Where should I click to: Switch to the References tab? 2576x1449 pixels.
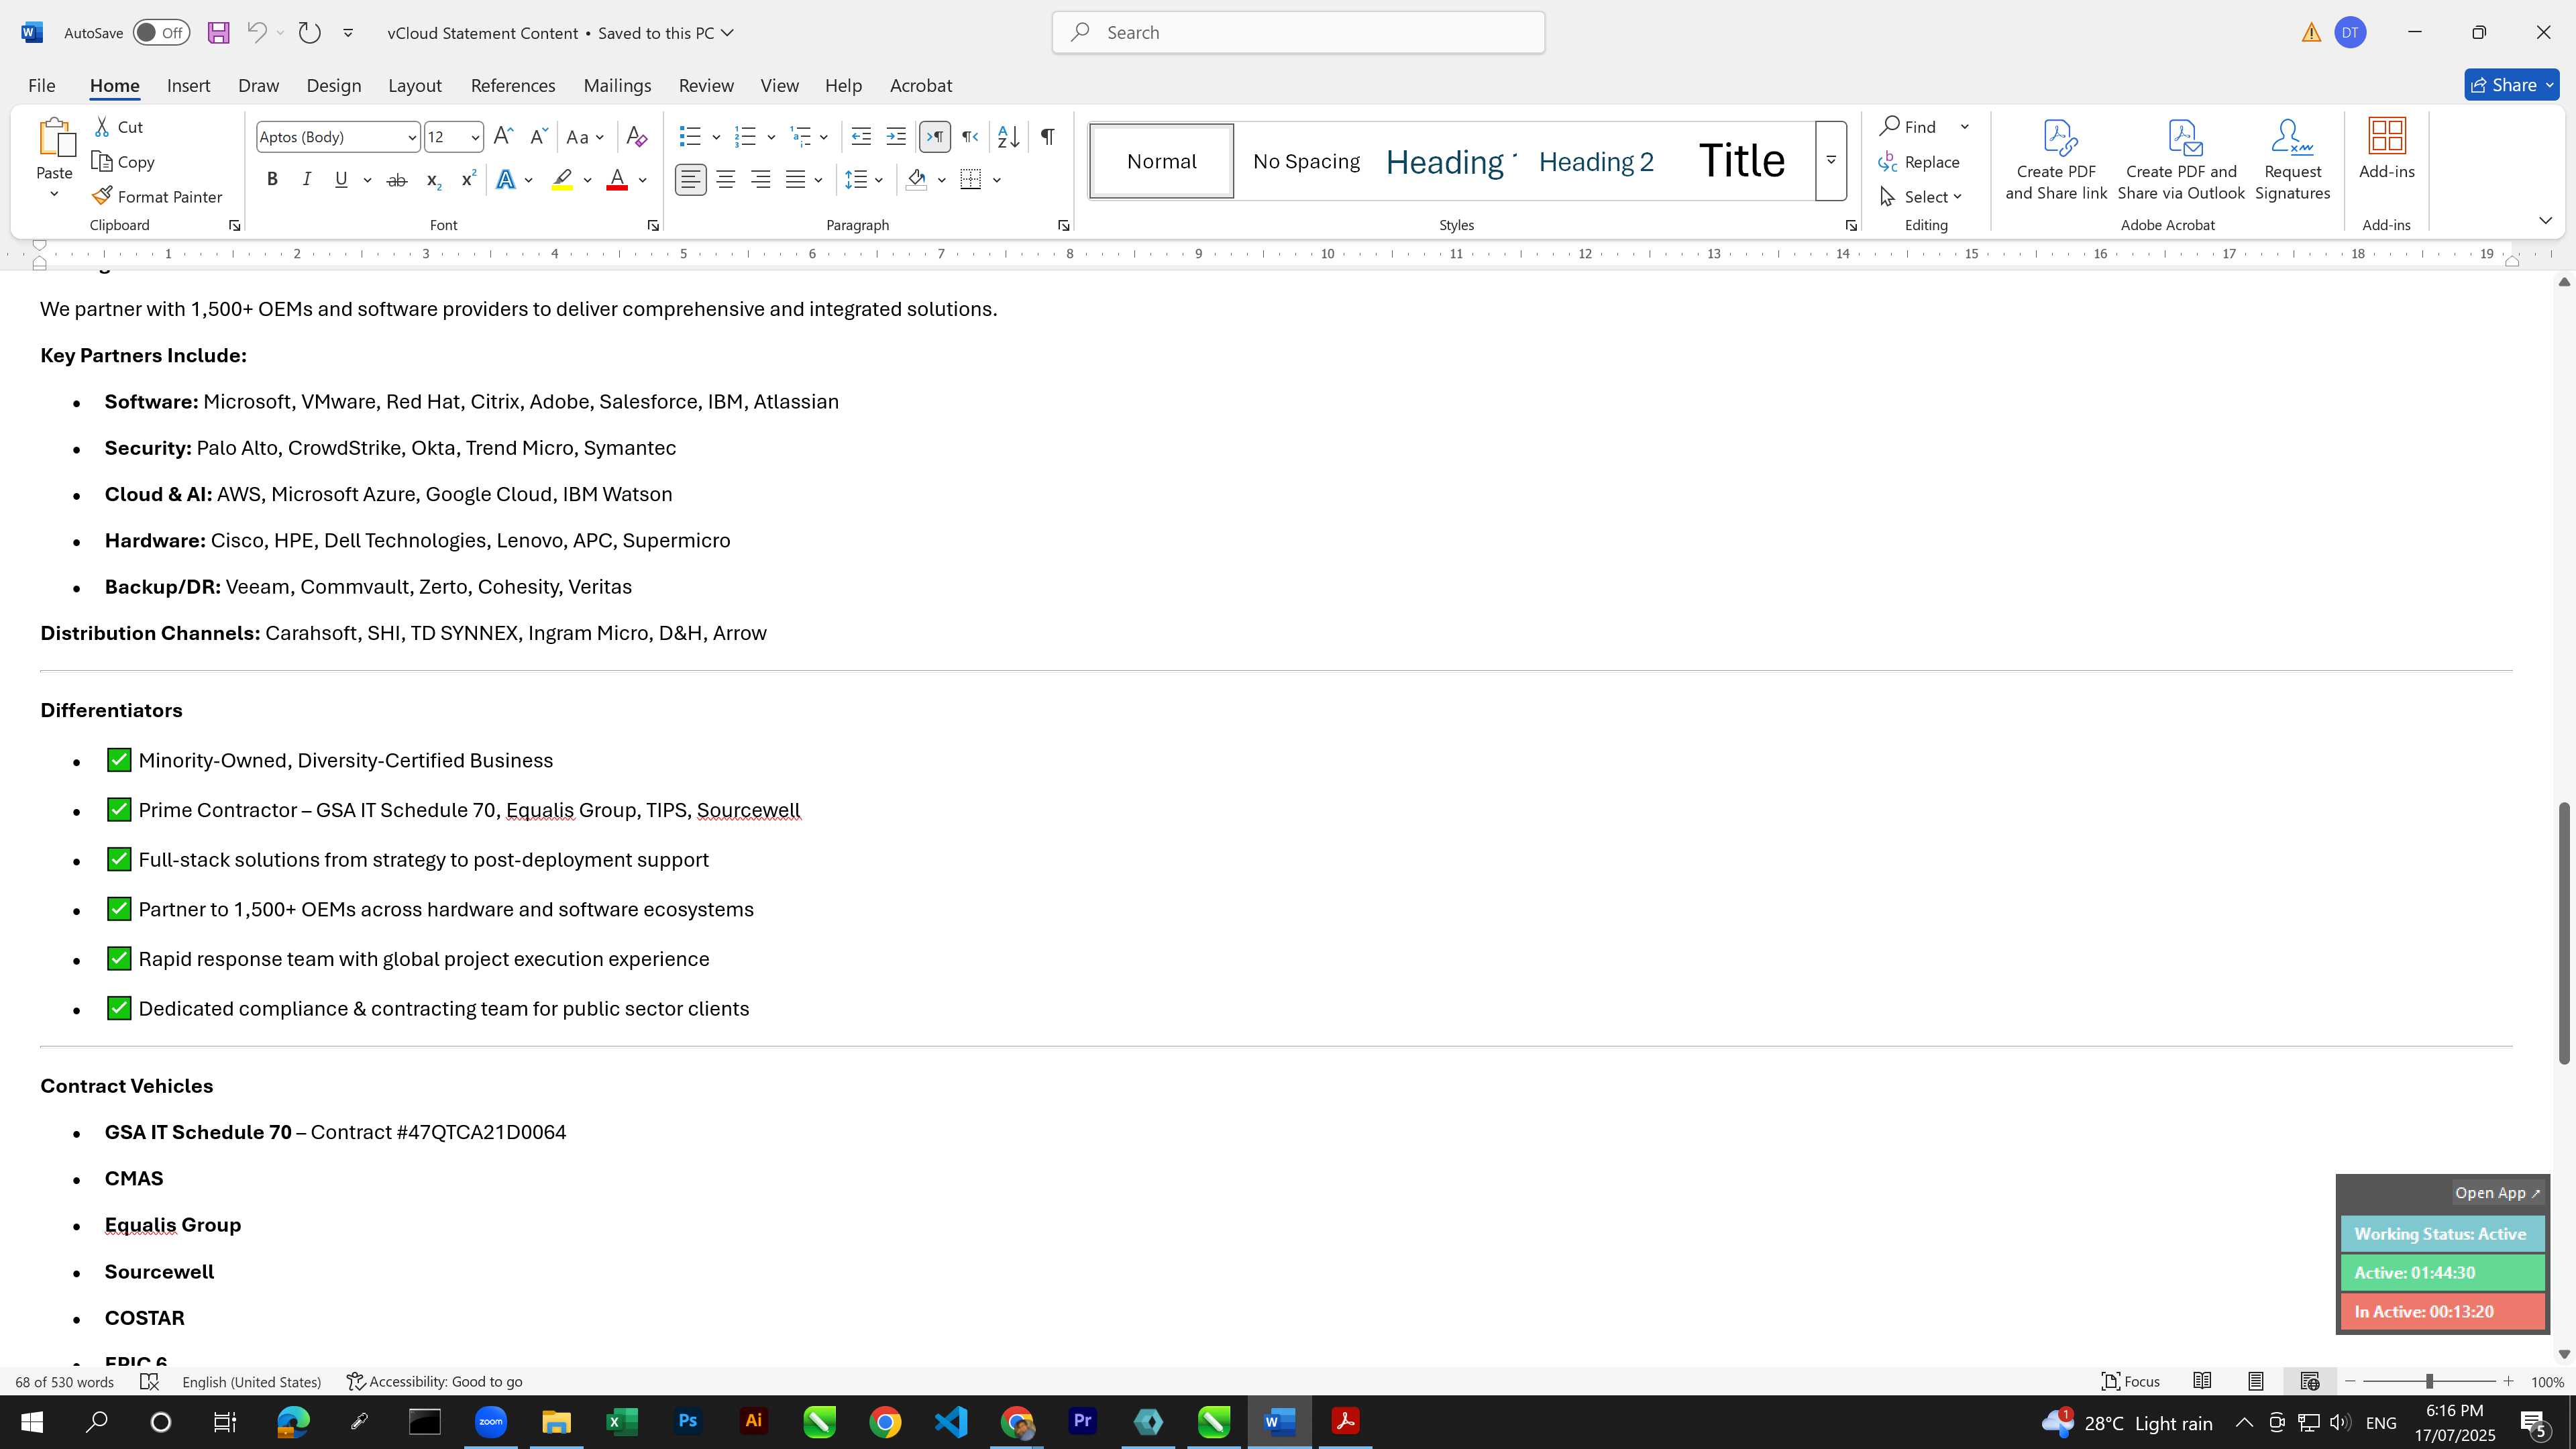click(513, 86)
